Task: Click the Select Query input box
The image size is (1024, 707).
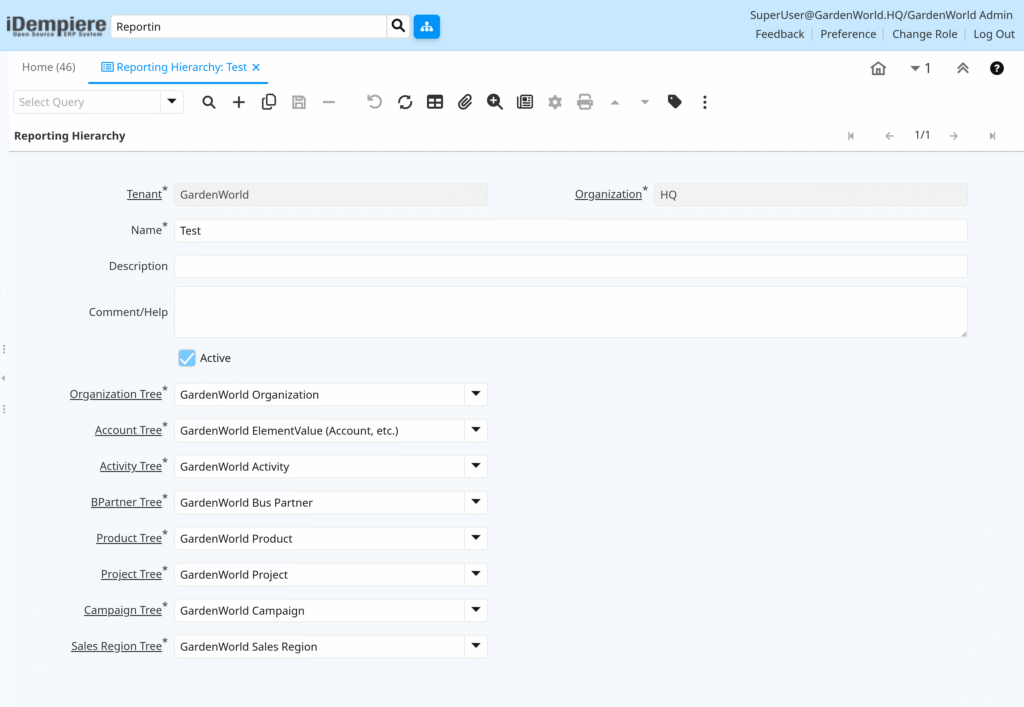Action: coord(87,102)
